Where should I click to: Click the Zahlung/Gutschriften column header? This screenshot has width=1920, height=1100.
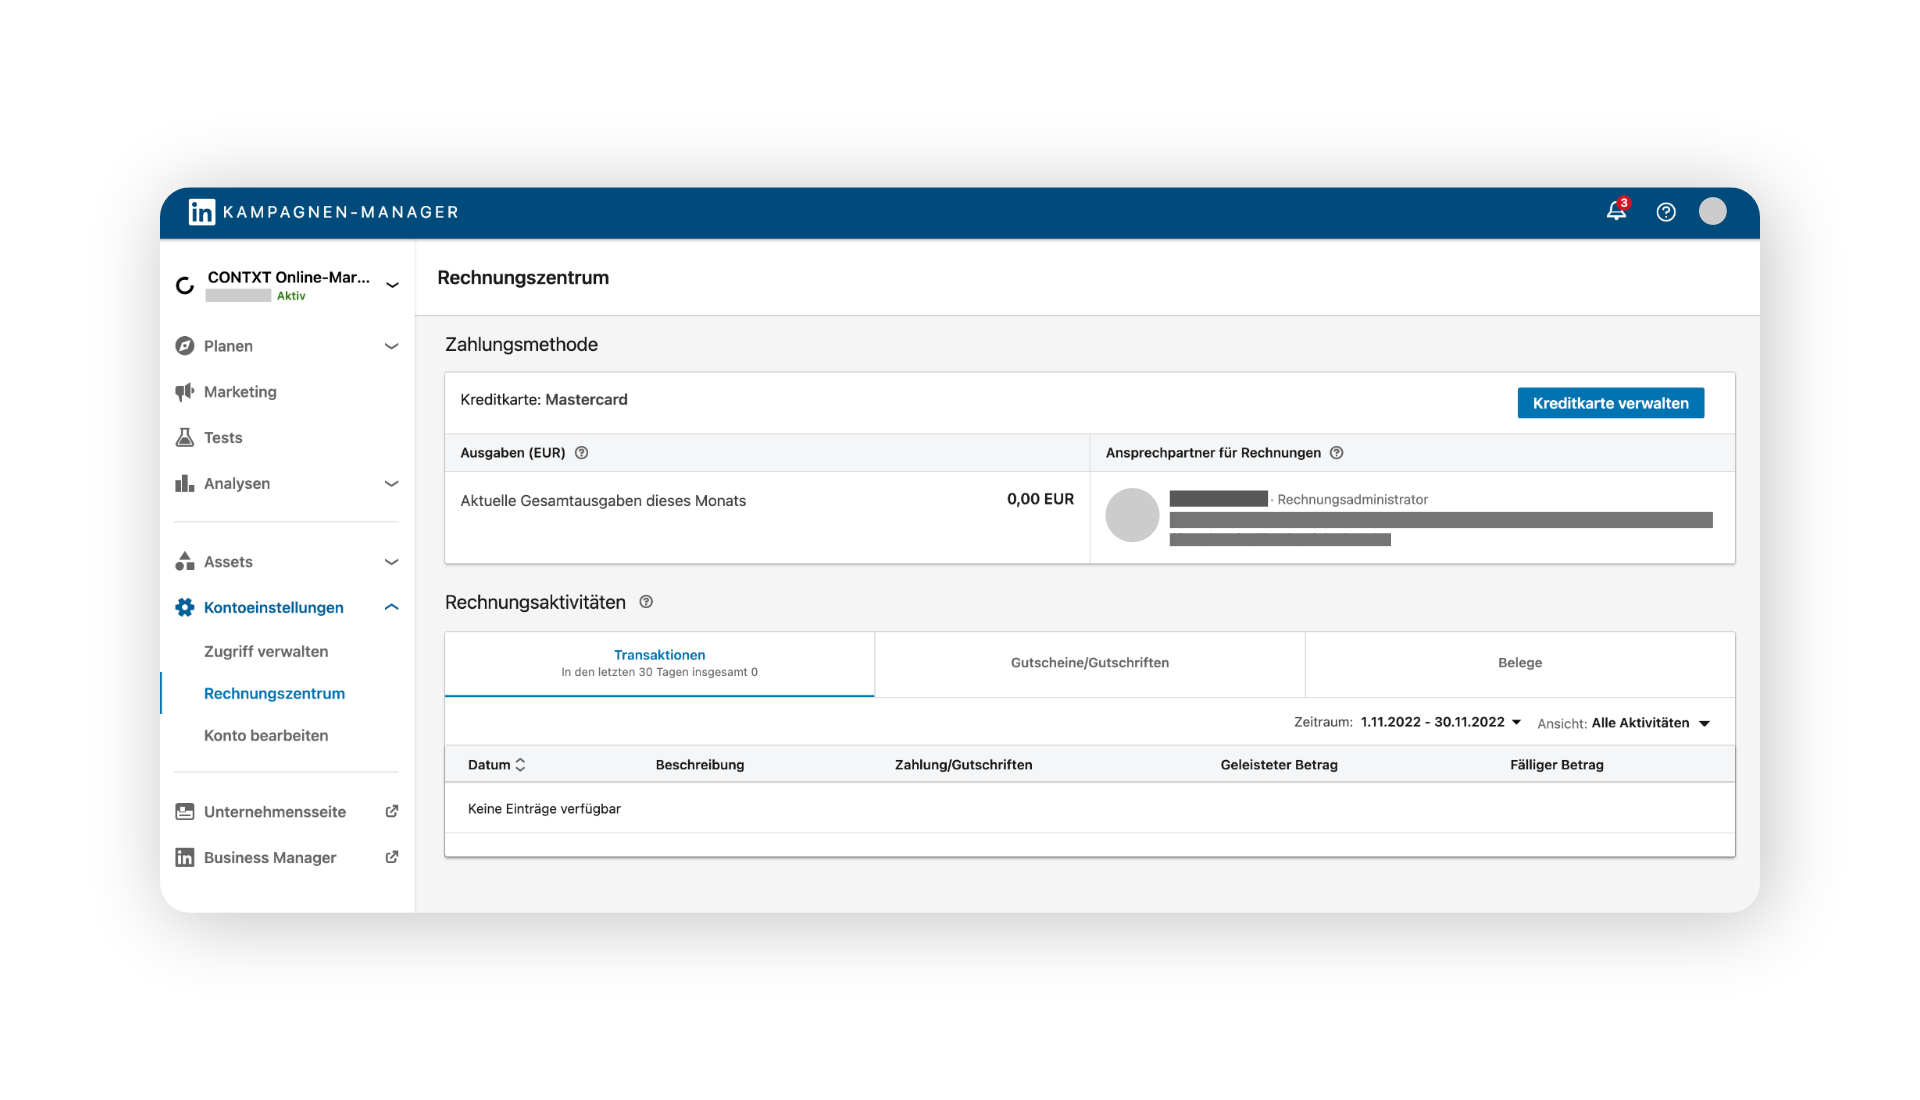963,765
